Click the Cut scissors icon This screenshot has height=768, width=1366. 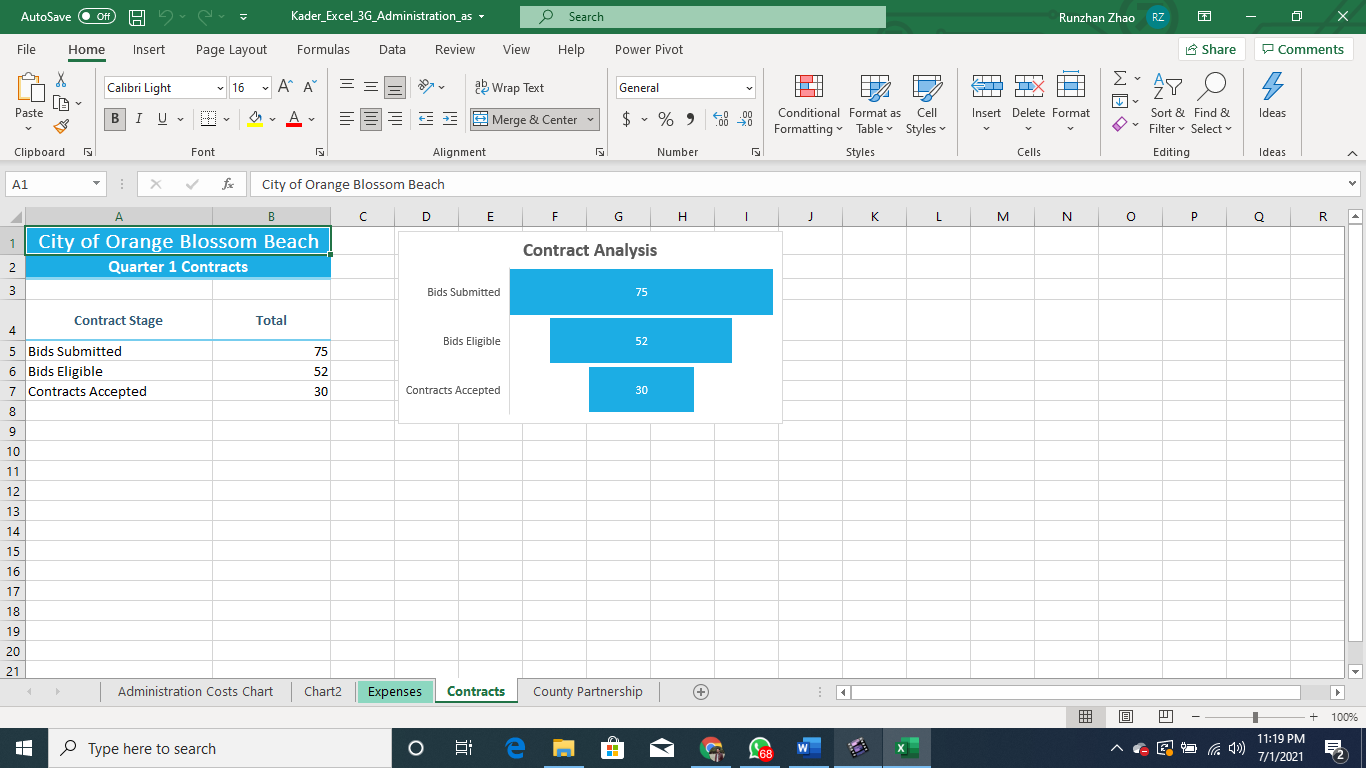[61, 80]
